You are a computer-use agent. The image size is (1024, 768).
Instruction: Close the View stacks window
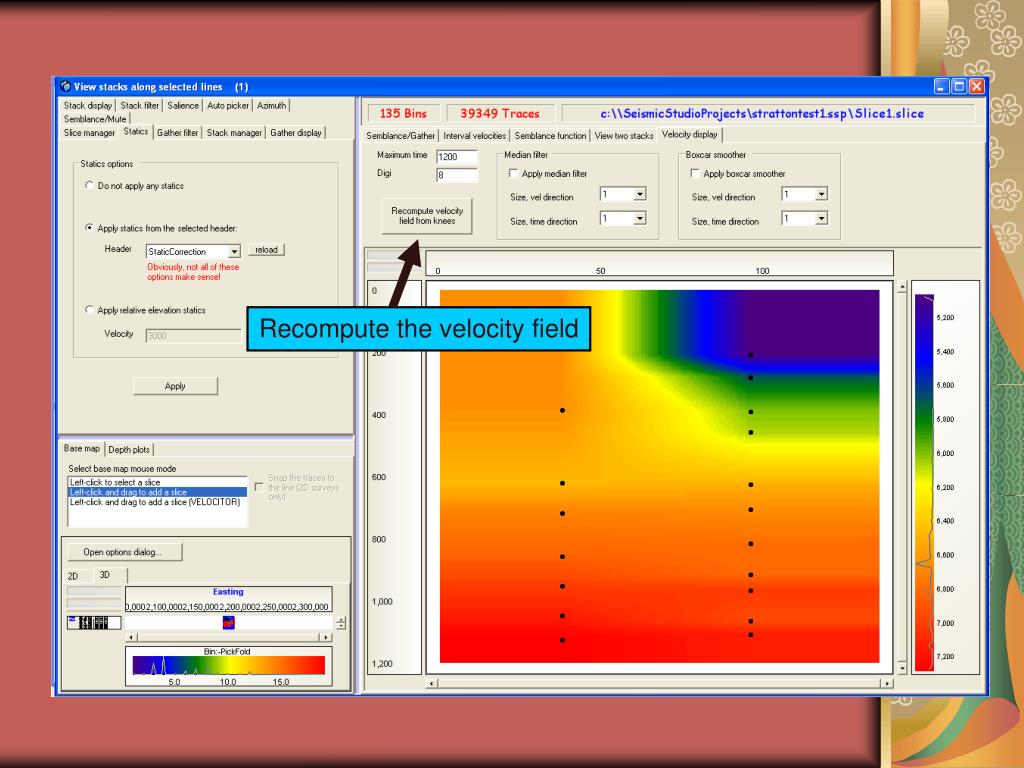point(976,86)
